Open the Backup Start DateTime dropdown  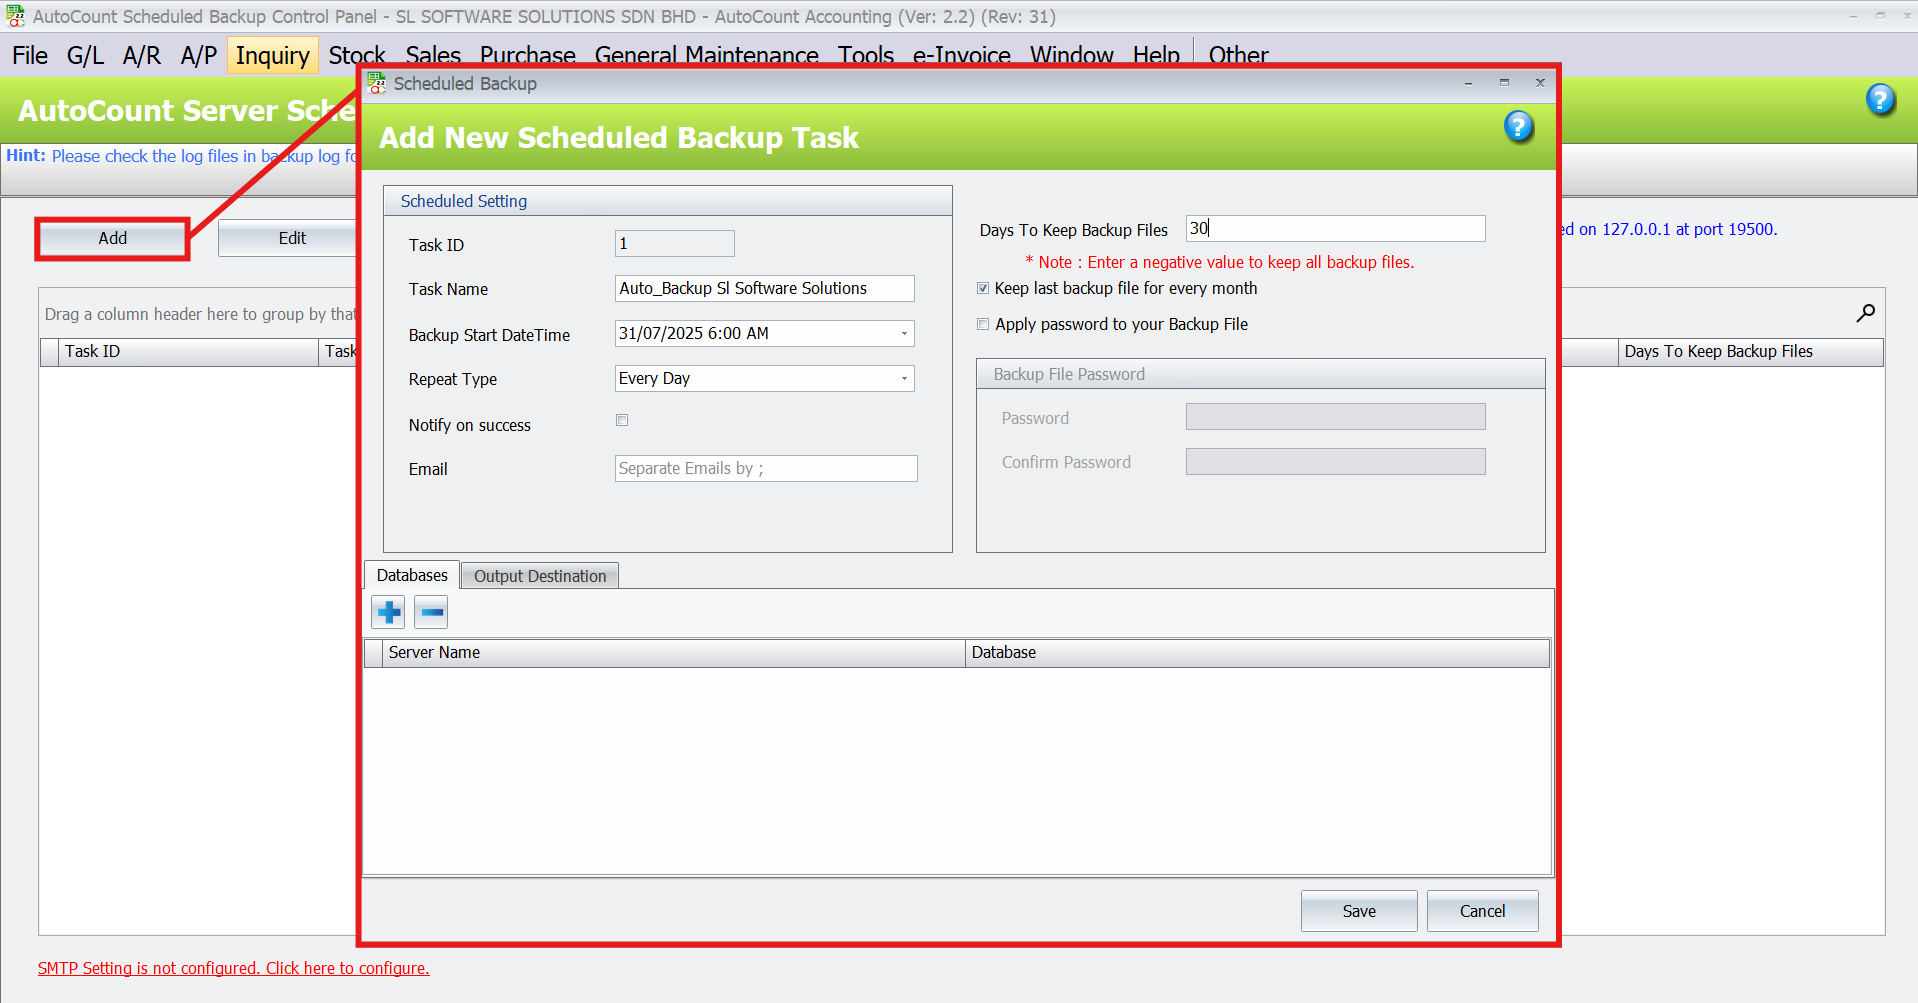904,334
